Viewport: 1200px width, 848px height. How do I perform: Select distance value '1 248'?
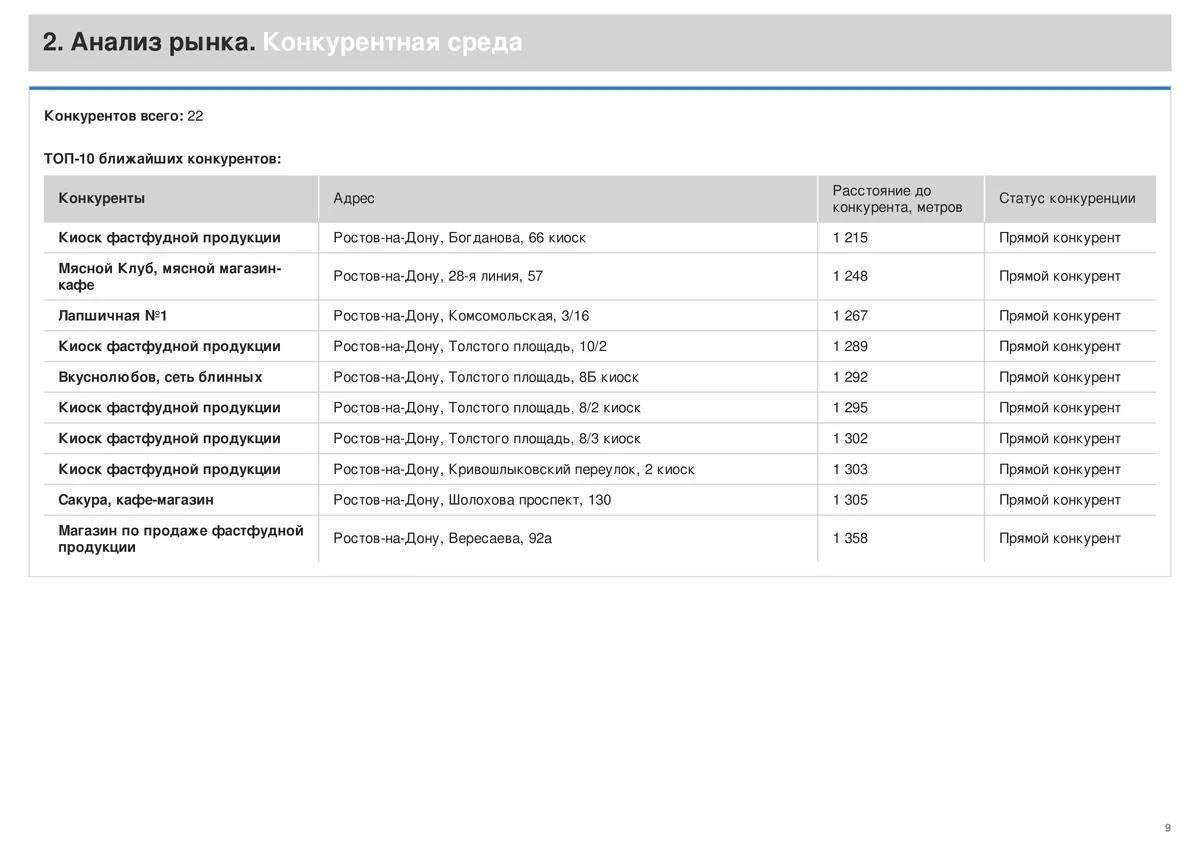[x=850, y=276]
